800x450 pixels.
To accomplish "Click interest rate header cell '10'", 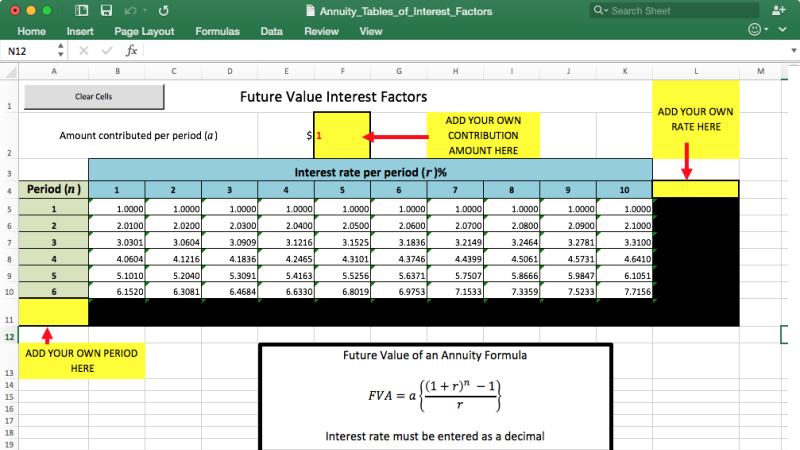I will click(624, 190).
